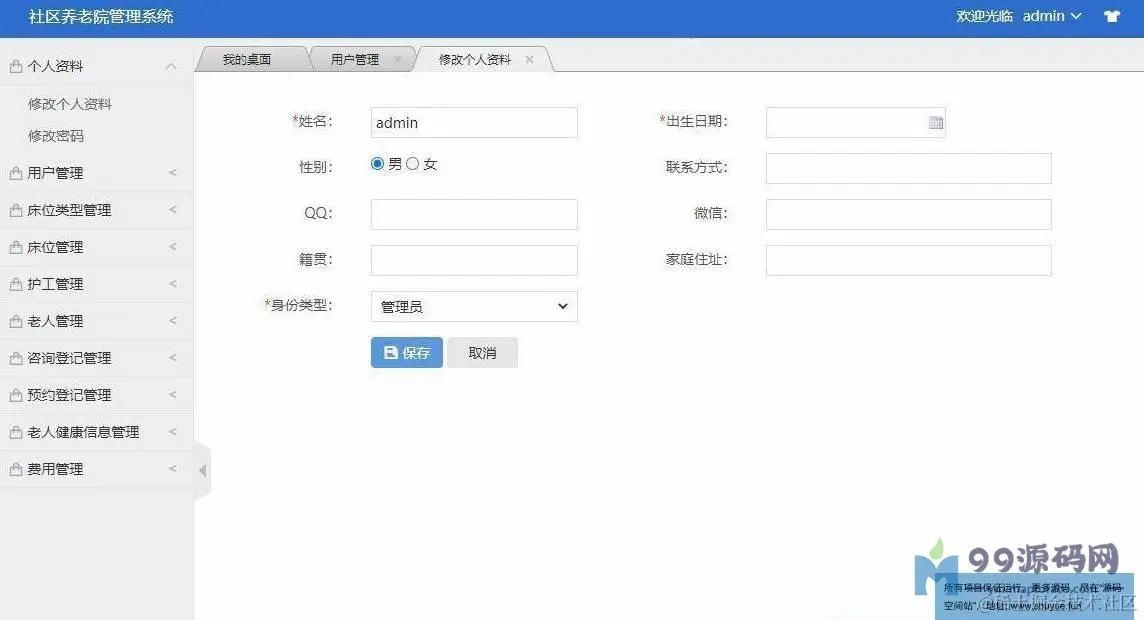Screen dimensions: 1144x620
Task: Focus the 籍贯 input field
Action: (474, 260)
